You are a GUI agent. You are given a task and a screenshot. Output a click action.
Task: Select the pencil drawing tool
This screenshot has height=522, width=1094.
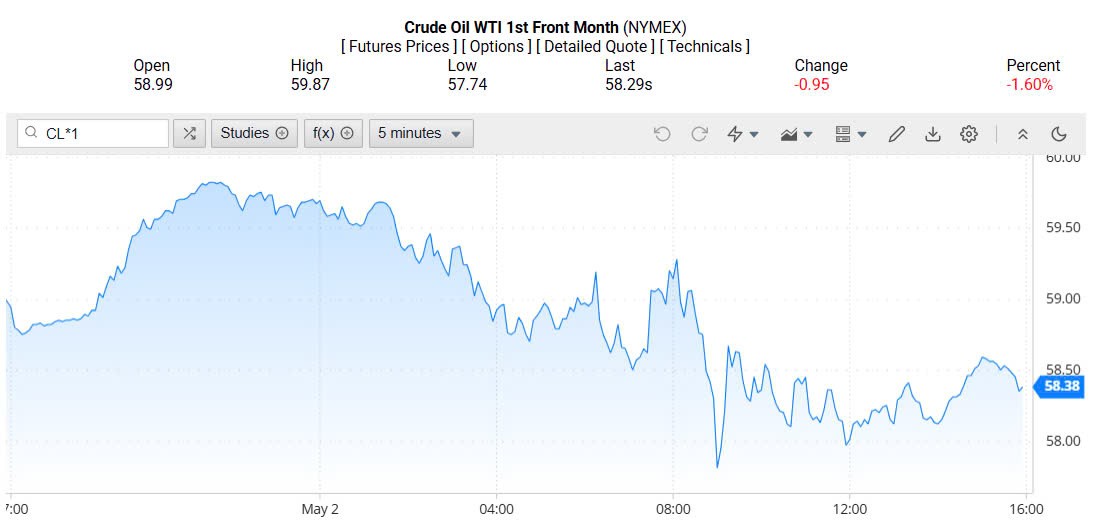896,134
